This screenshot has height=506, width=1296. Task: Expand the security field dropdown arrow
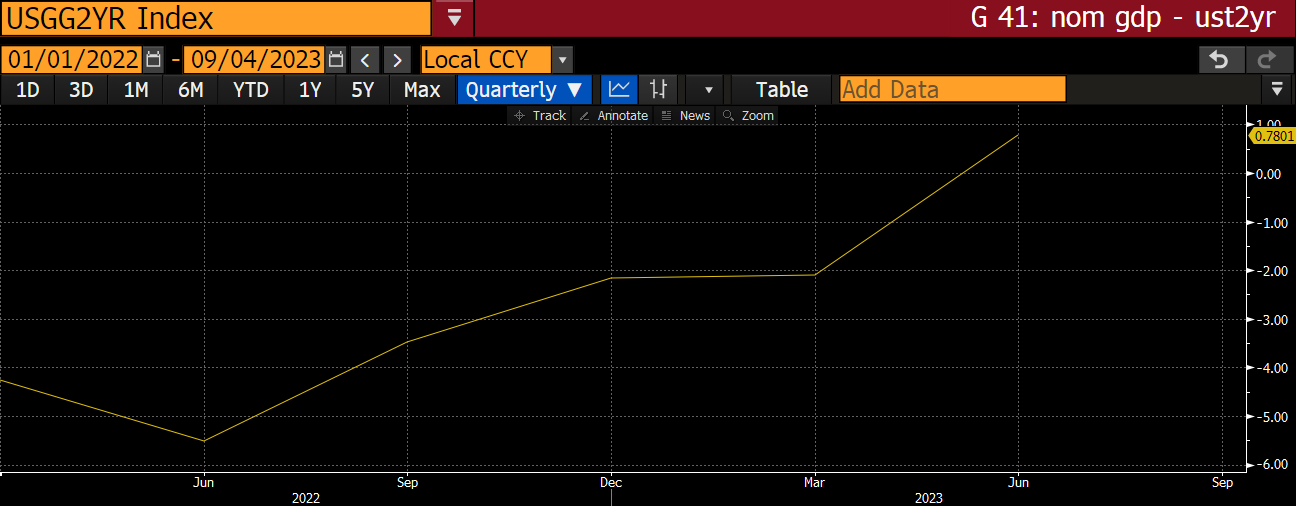[454, 18]
